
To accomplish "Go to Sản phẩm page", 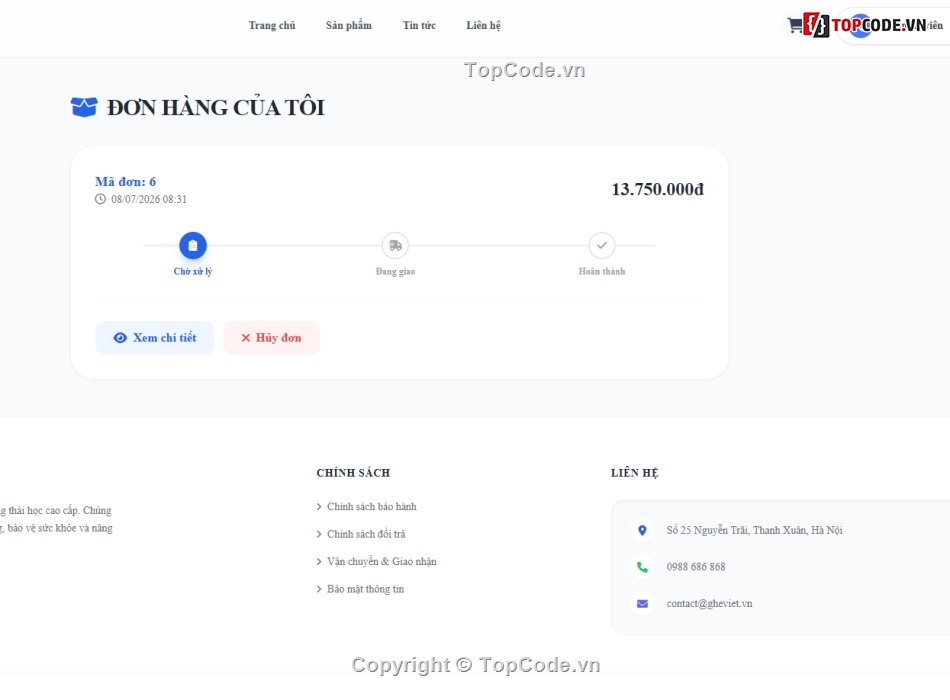I will click(x=349, y=25).
